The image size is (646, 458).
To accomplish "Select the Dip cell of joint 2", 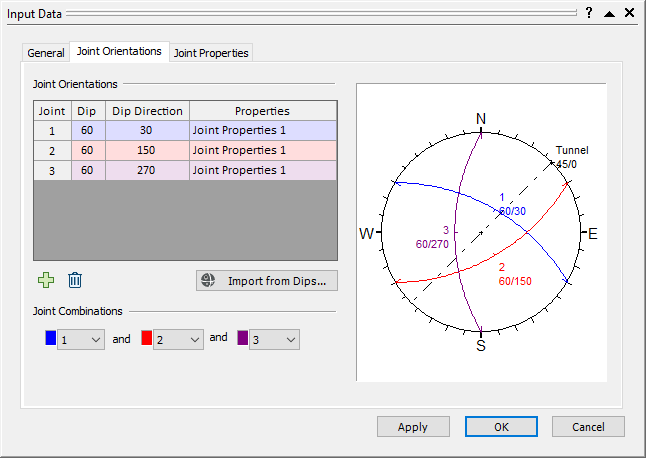I will pyautogui.click(x=88, y=150).
